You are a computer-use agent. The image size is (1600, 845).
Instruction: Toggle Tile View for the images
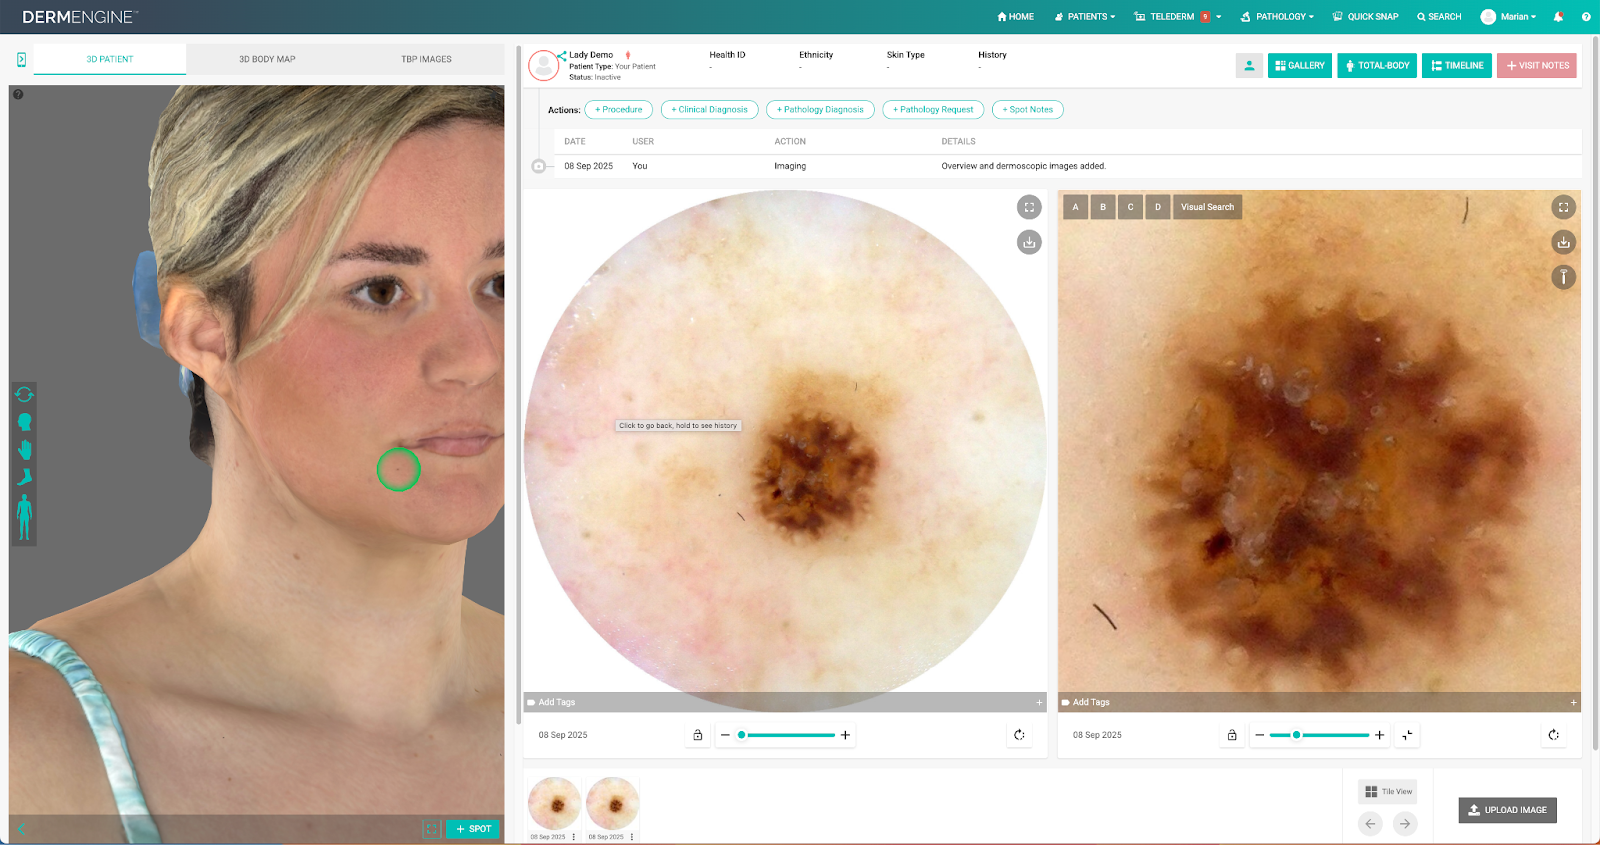[x=1388, y=792]
